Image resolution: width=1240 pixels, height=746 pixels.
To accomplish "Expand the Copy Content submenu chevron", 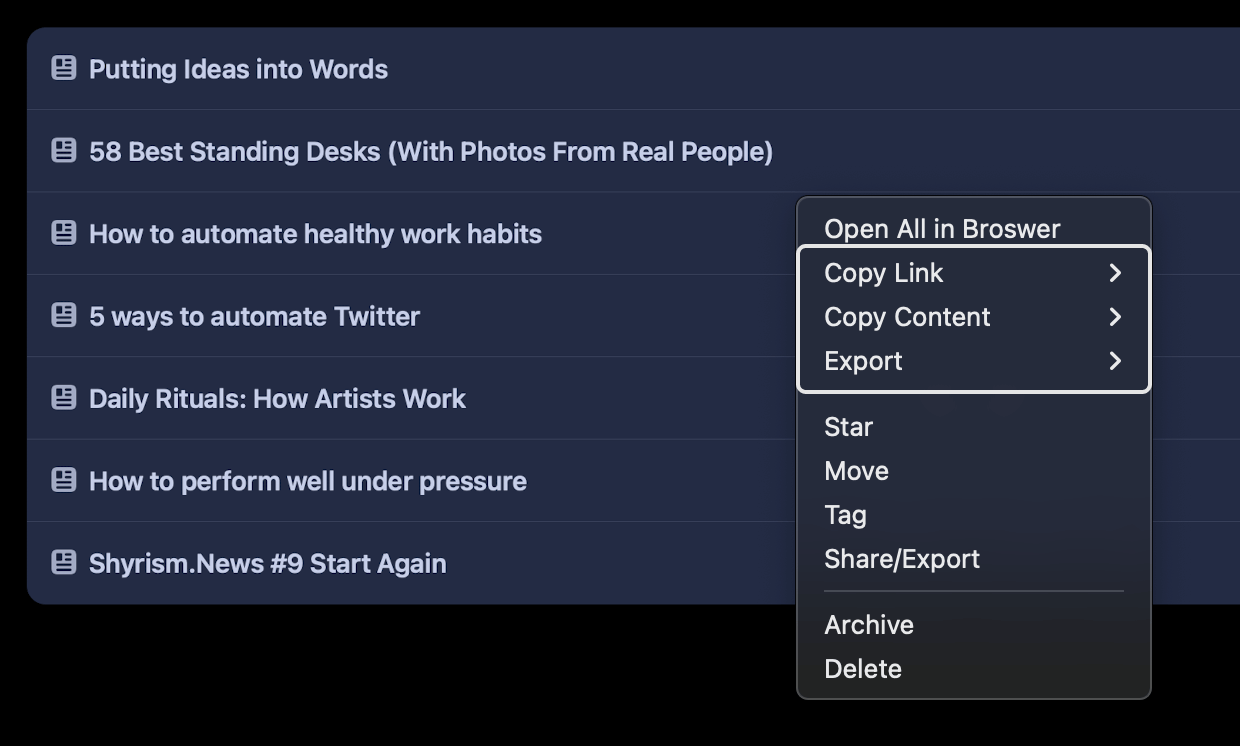I will pyautogui.click(x=1115, y=317).
